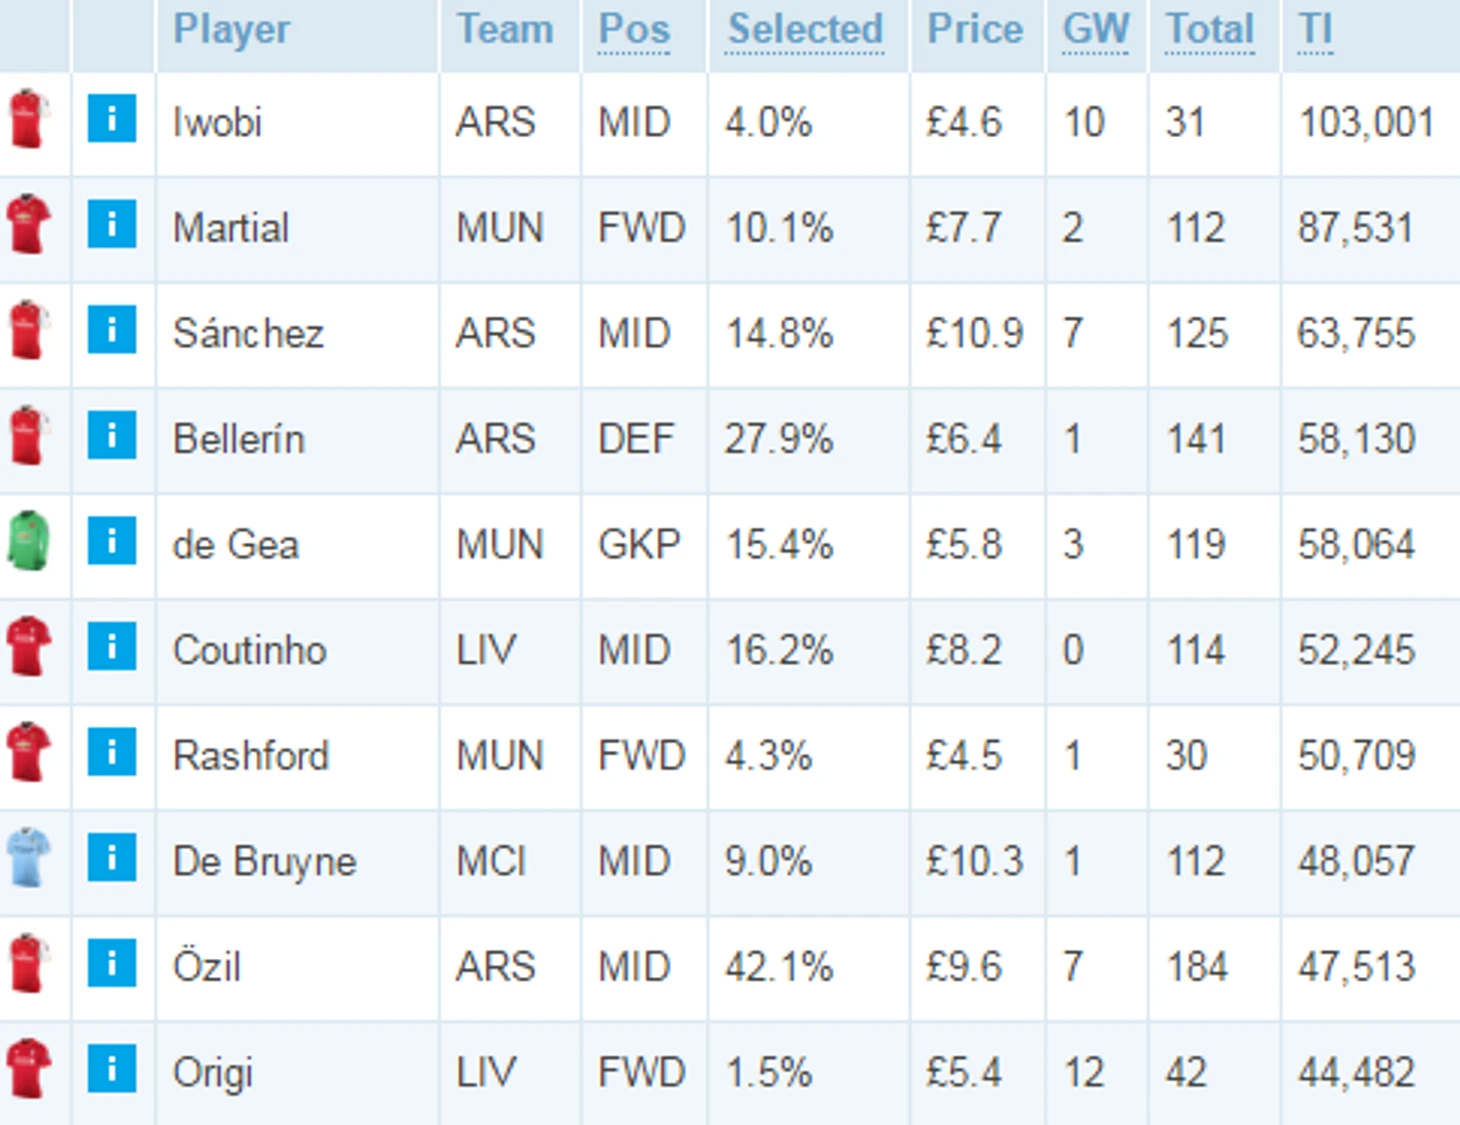The width and height of the screenshot is (1460, 1125).
Task: Open De Bruyne's info icon
Action: click(x=112, y=858)
